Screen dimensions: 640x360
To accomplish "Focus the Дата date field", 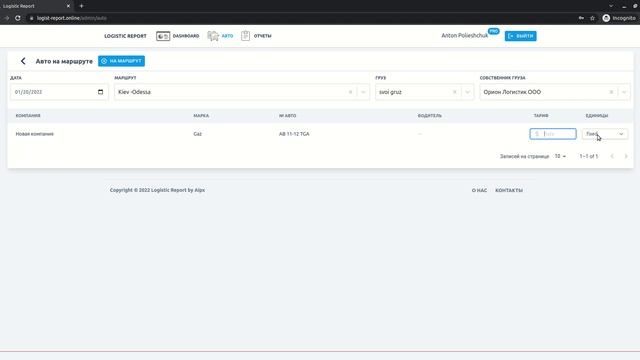I will [59, 92].
